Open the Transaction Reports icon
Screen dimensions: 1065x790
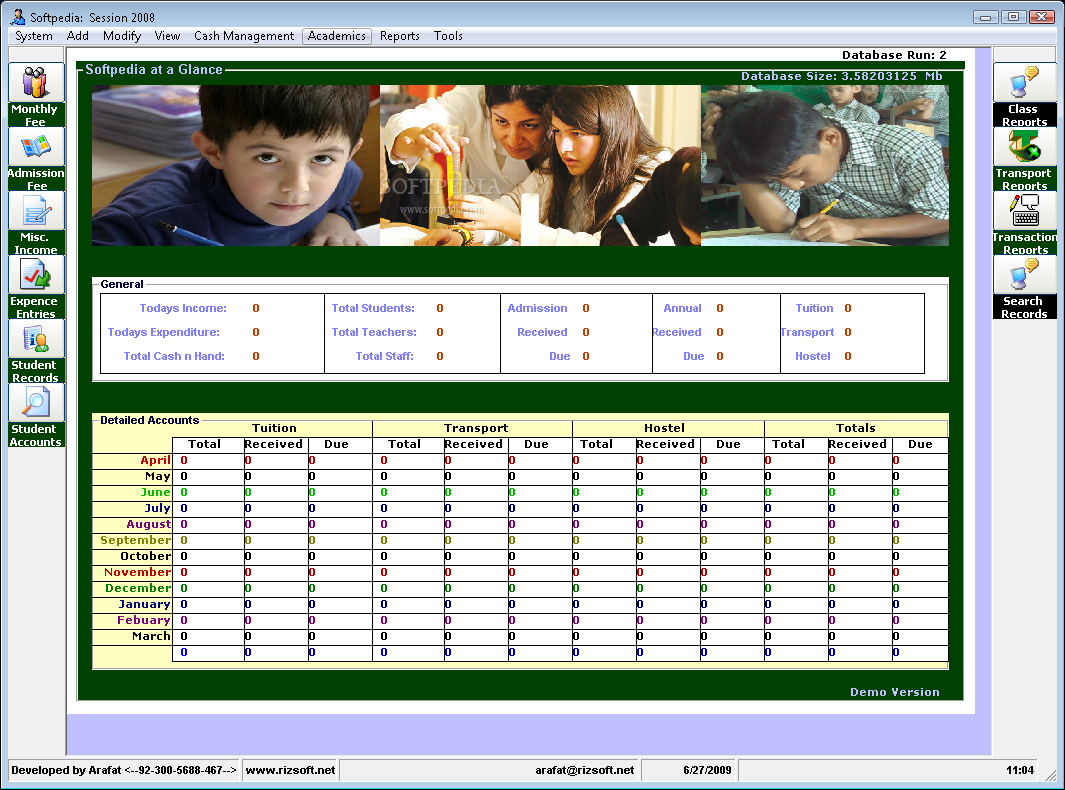1024,211
